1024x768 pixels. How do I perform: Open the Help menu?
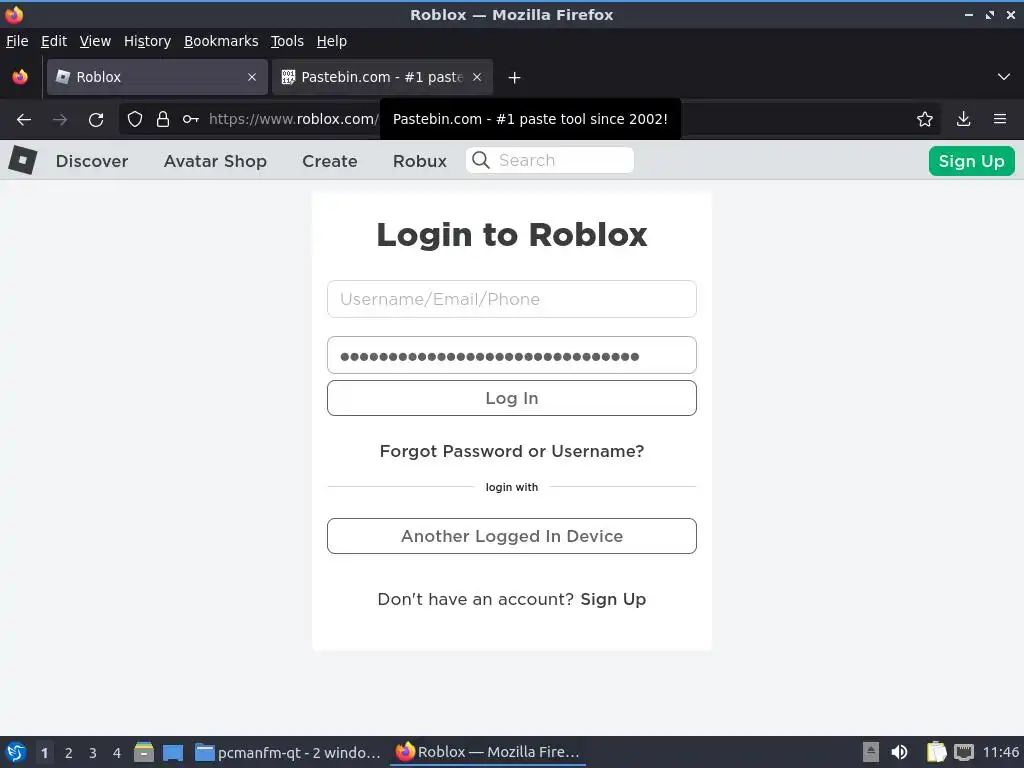[x=332, y=41]
